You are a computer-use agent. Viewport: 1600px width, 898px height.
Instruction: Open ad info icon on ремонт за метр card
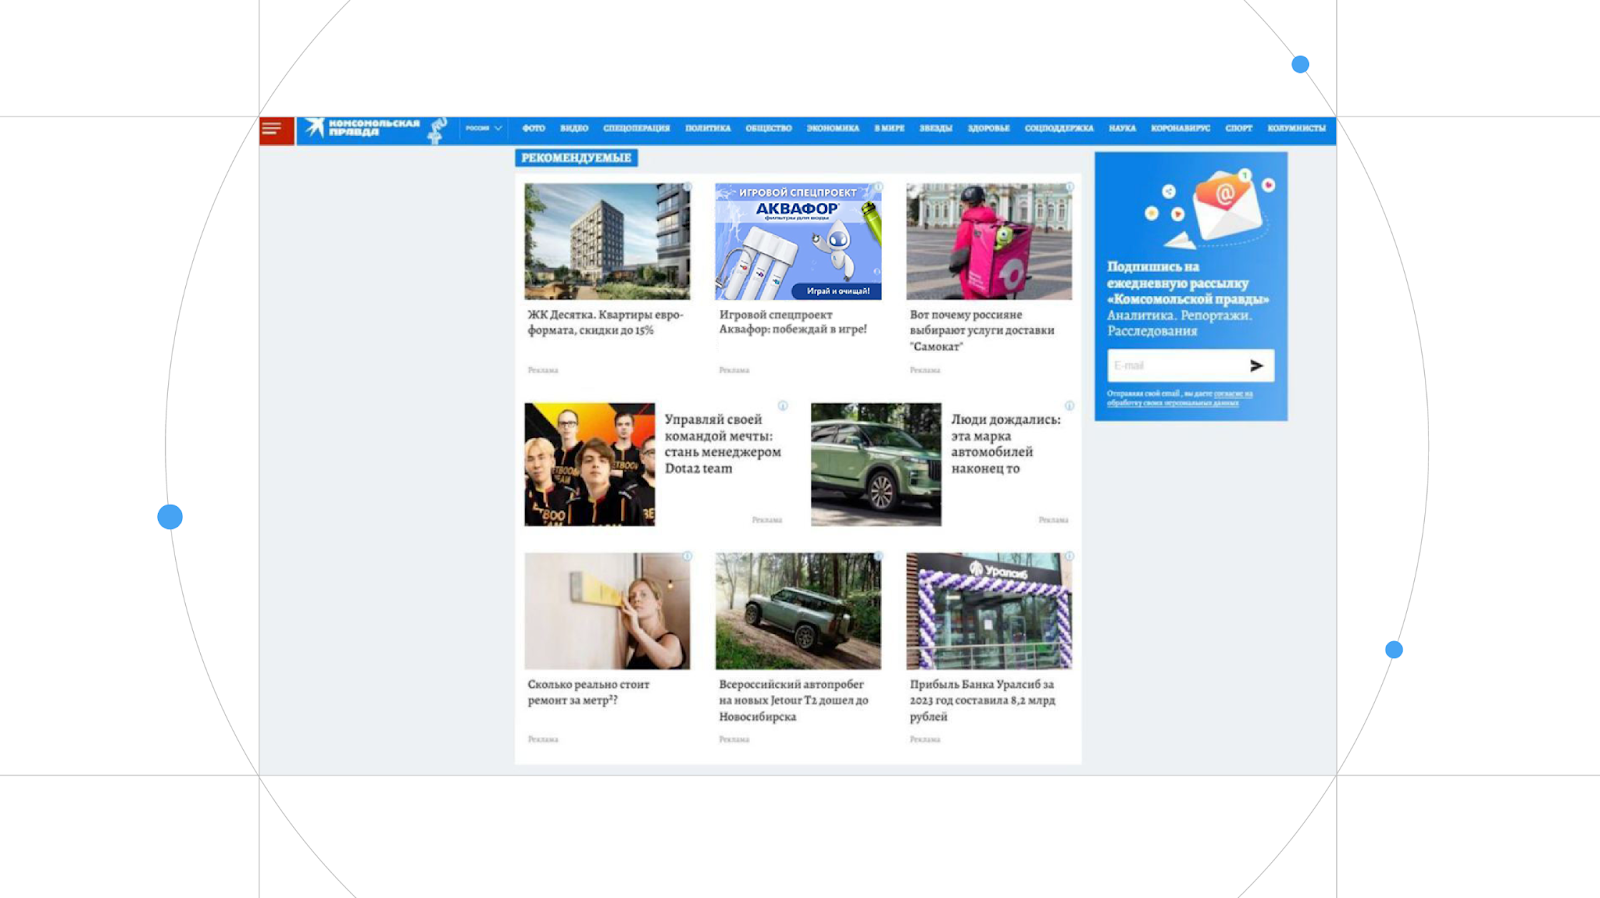(x=687, y=556)
